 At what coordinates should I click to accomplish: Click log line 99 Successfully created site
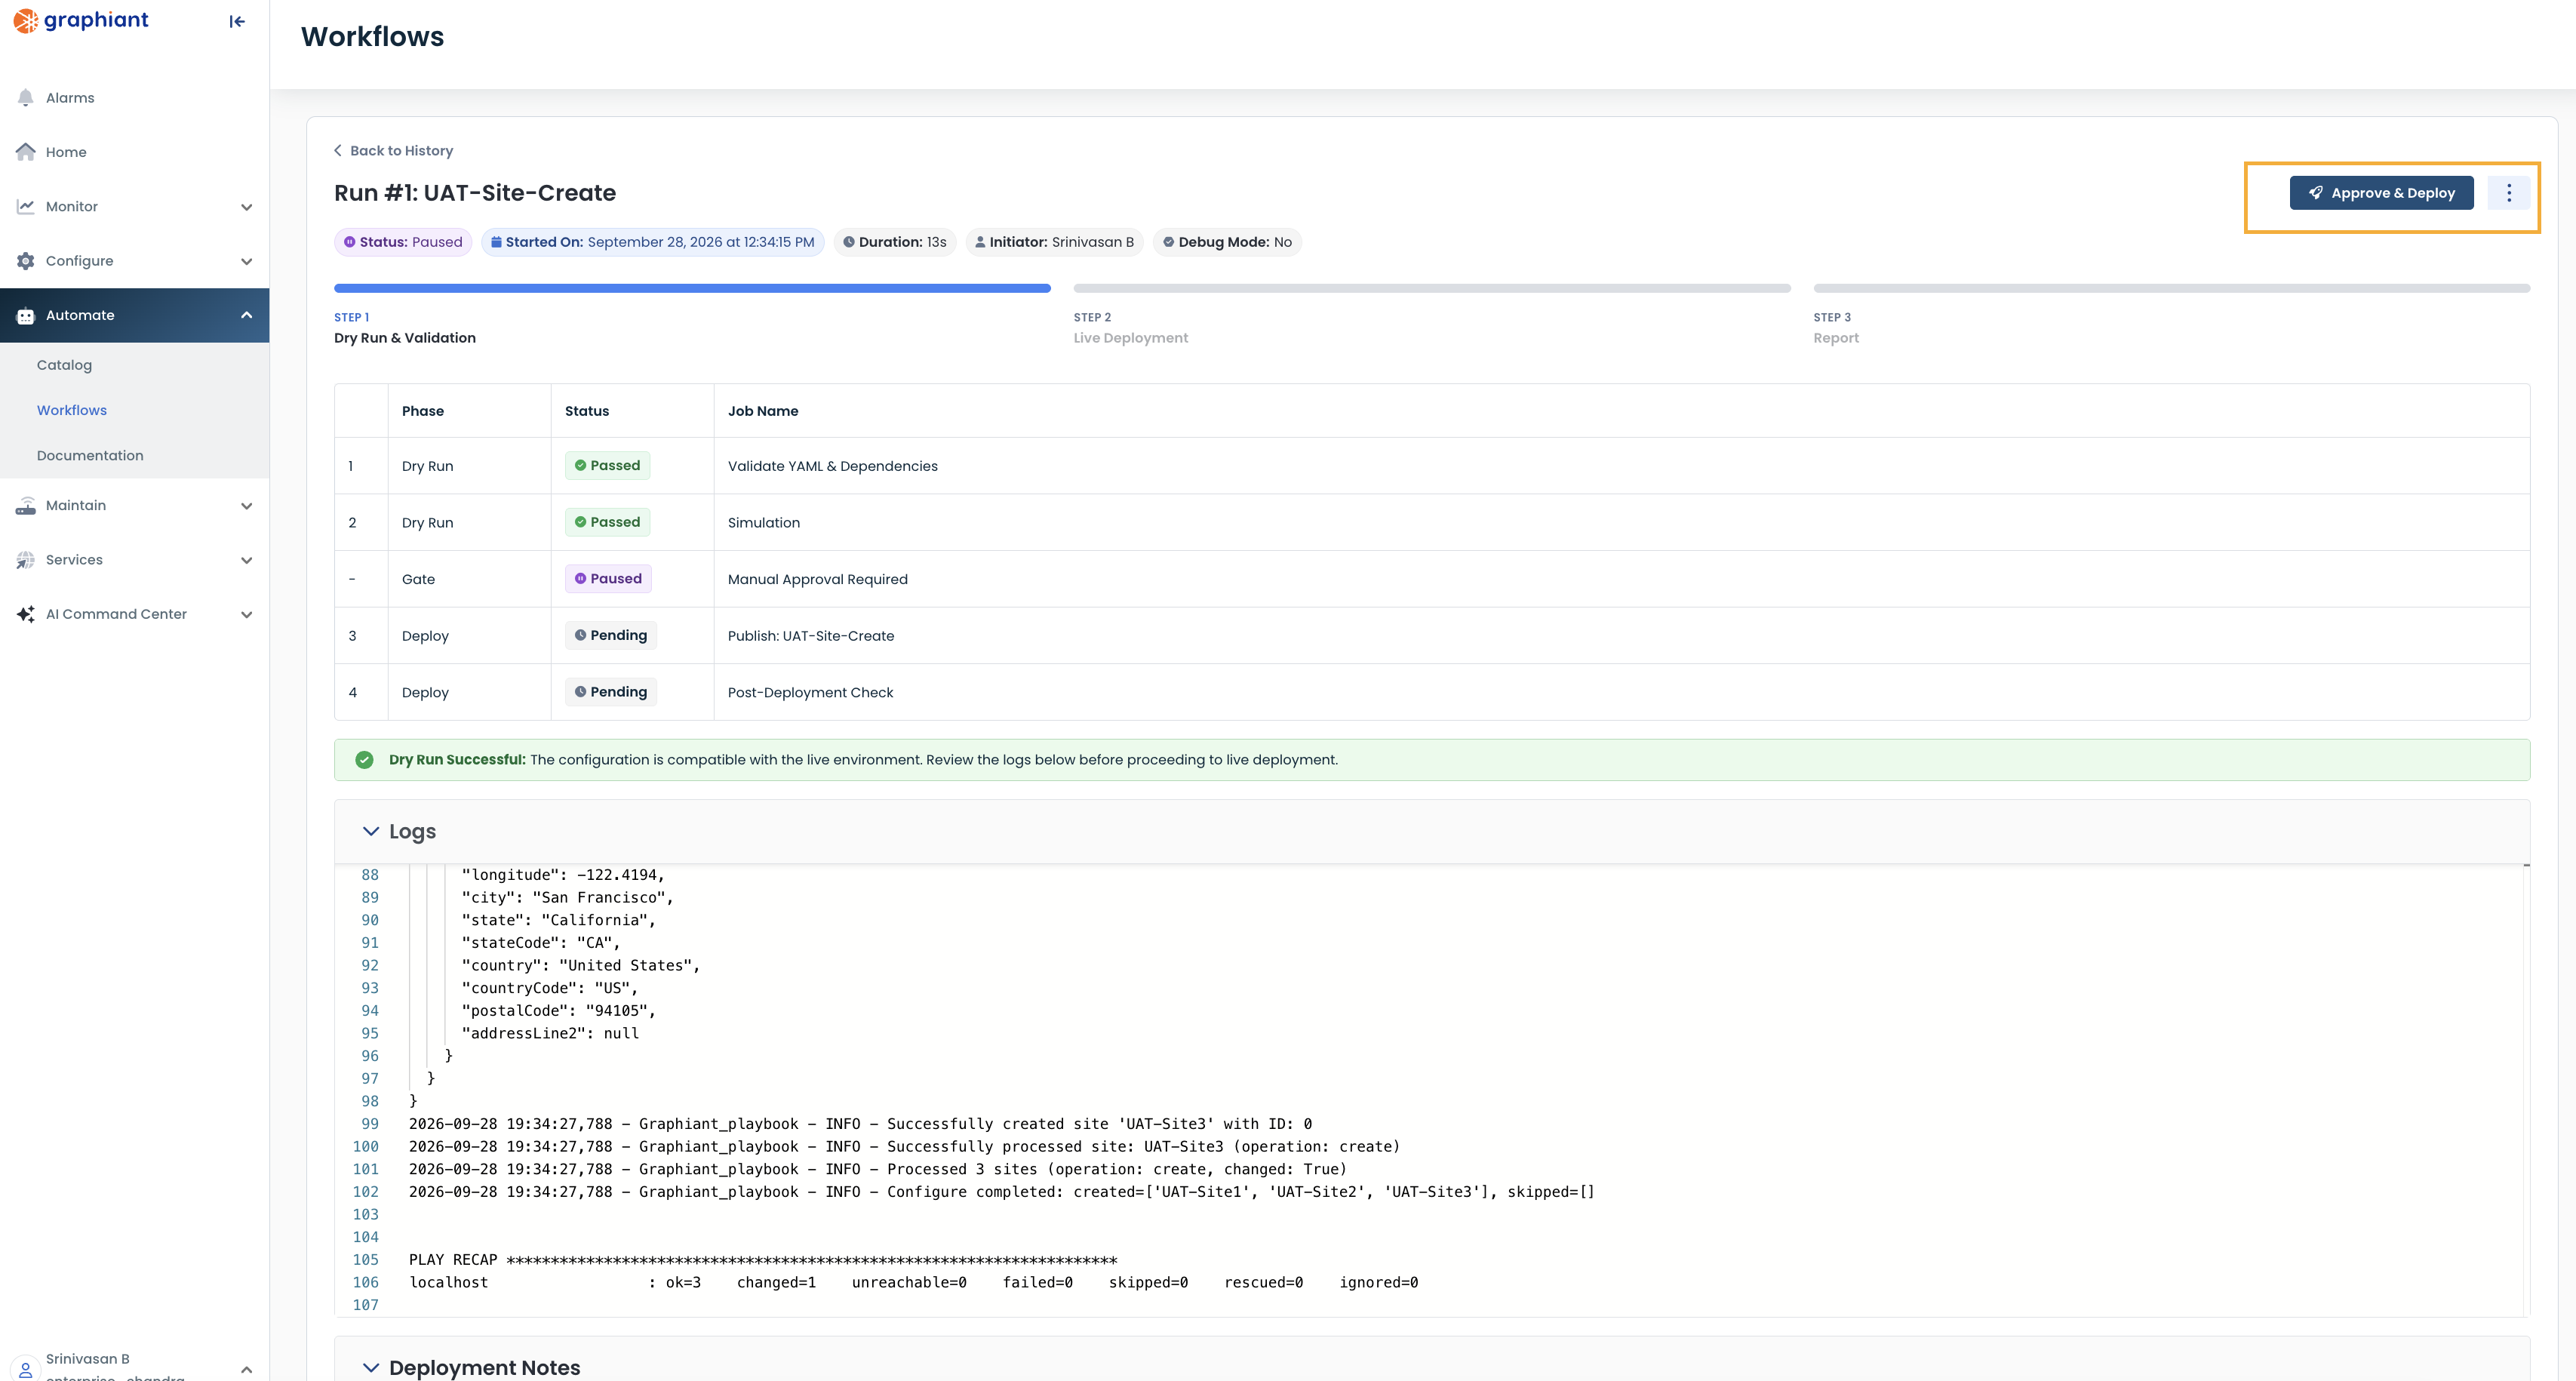click(x=860, y=1124)
